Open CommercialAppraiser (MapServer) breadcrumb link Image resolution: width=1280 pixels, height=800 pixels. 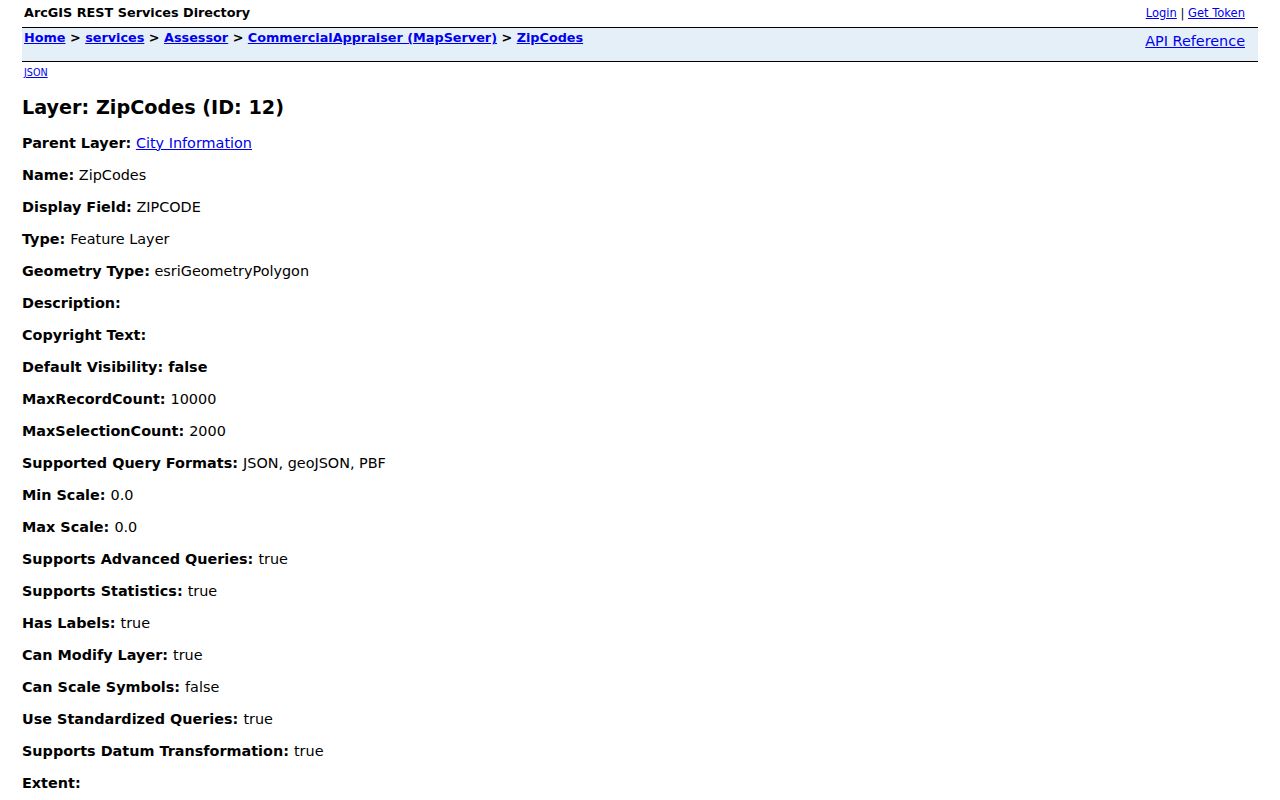(372, 38)
